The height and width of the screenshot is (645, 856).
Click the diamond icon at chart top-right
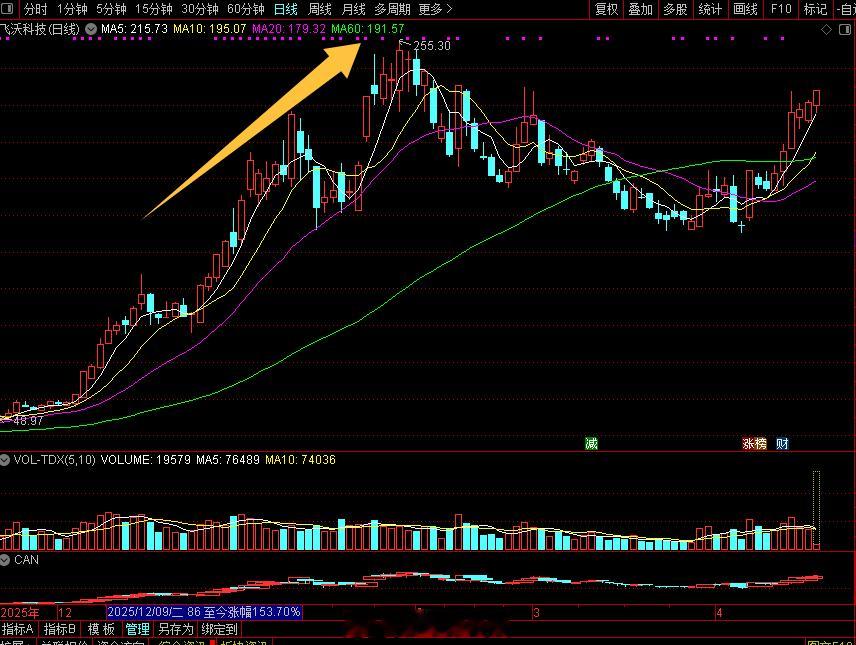coord(827,30)
